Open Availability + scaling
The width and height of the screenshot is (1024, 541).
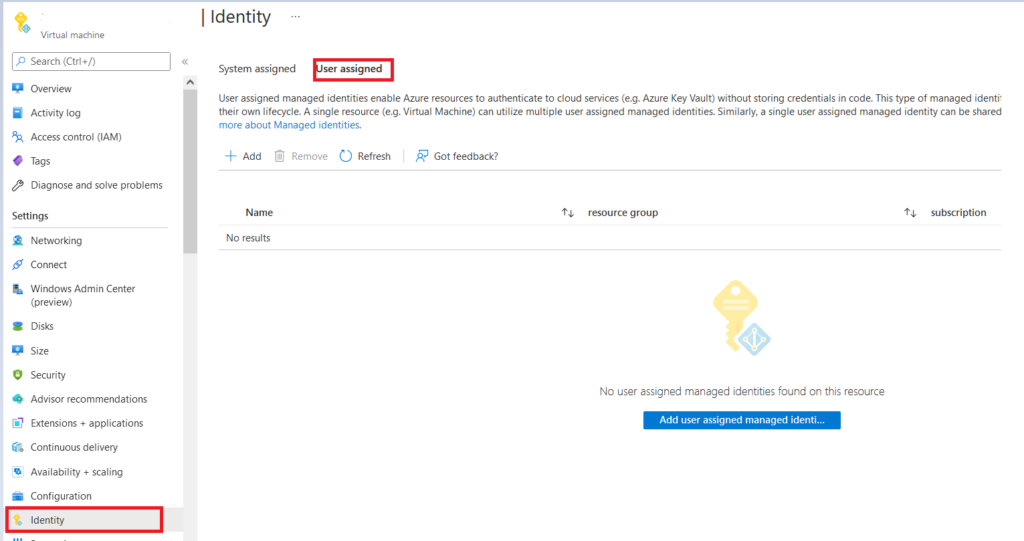click(x=76, y=472)
